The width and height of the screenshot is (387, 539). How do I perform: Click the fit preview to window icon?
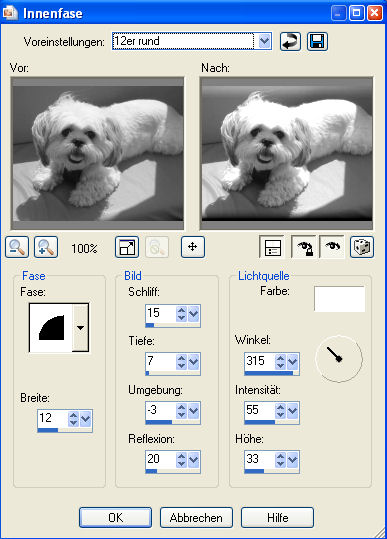pyautogui.click(x=127, y=247)
